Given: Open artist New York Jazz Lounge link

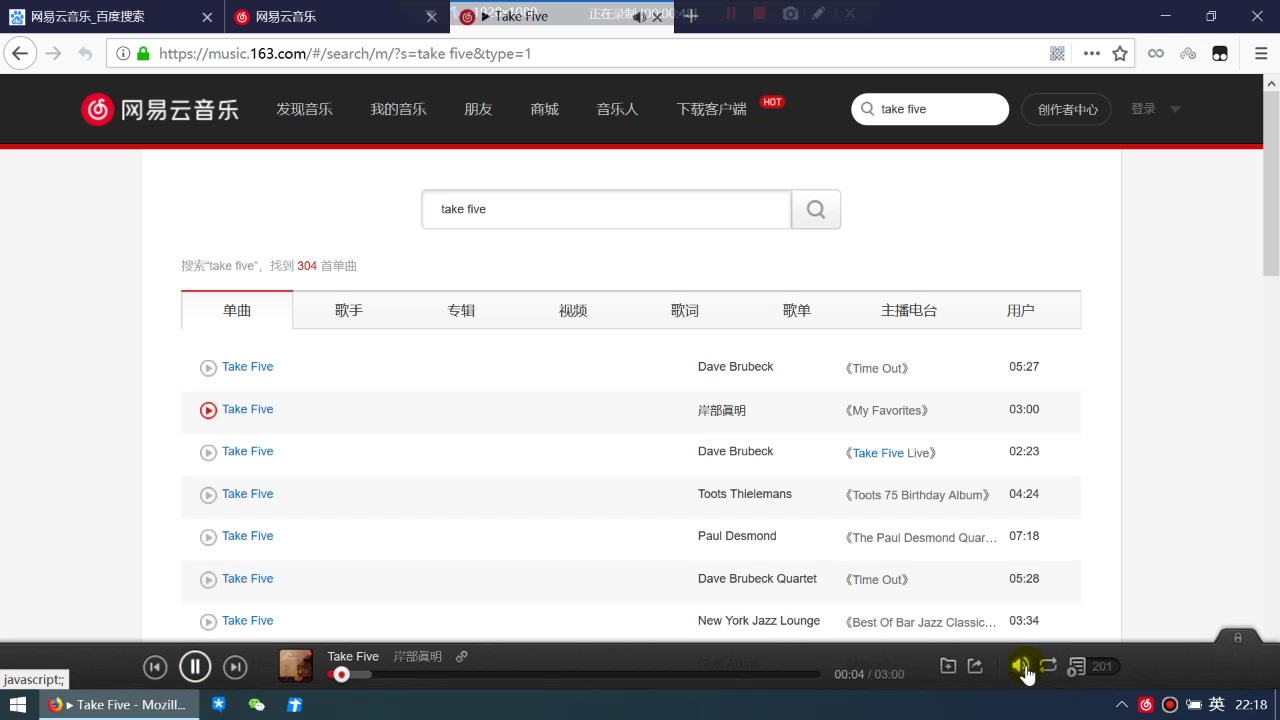Looking at the screenshot, I should tap(759, 621).
